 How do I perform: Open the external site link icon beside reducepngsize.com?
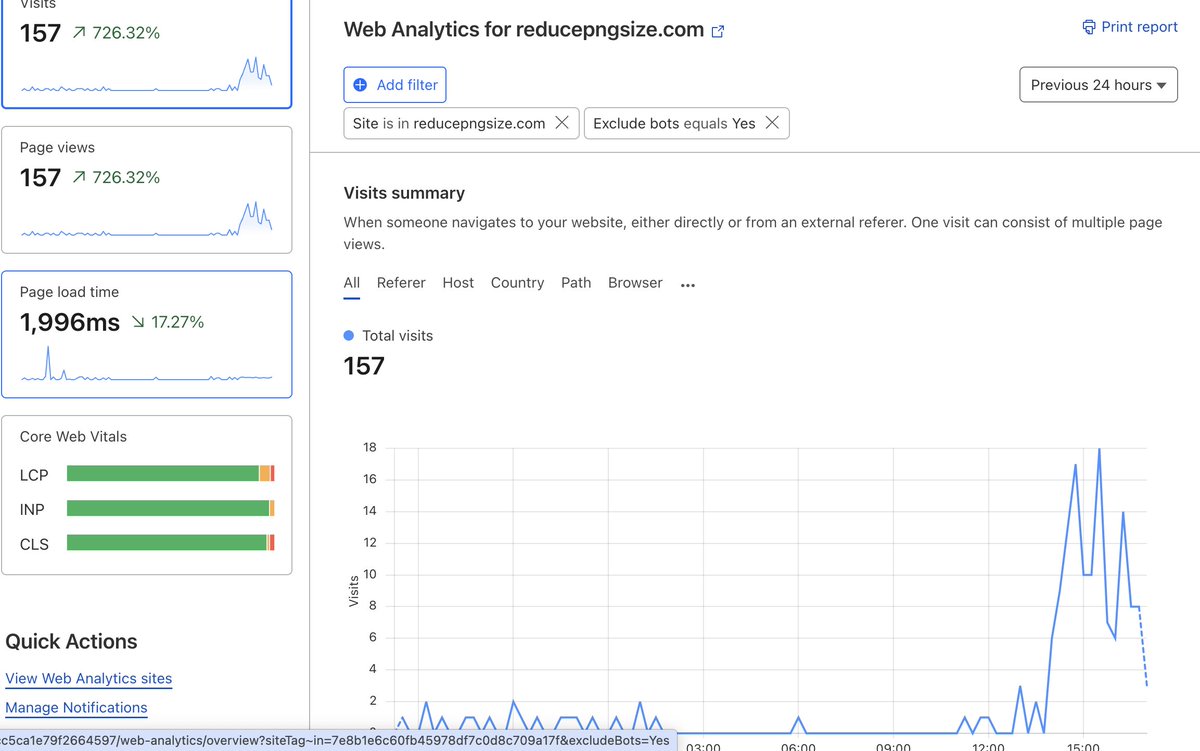click(717, 31)
